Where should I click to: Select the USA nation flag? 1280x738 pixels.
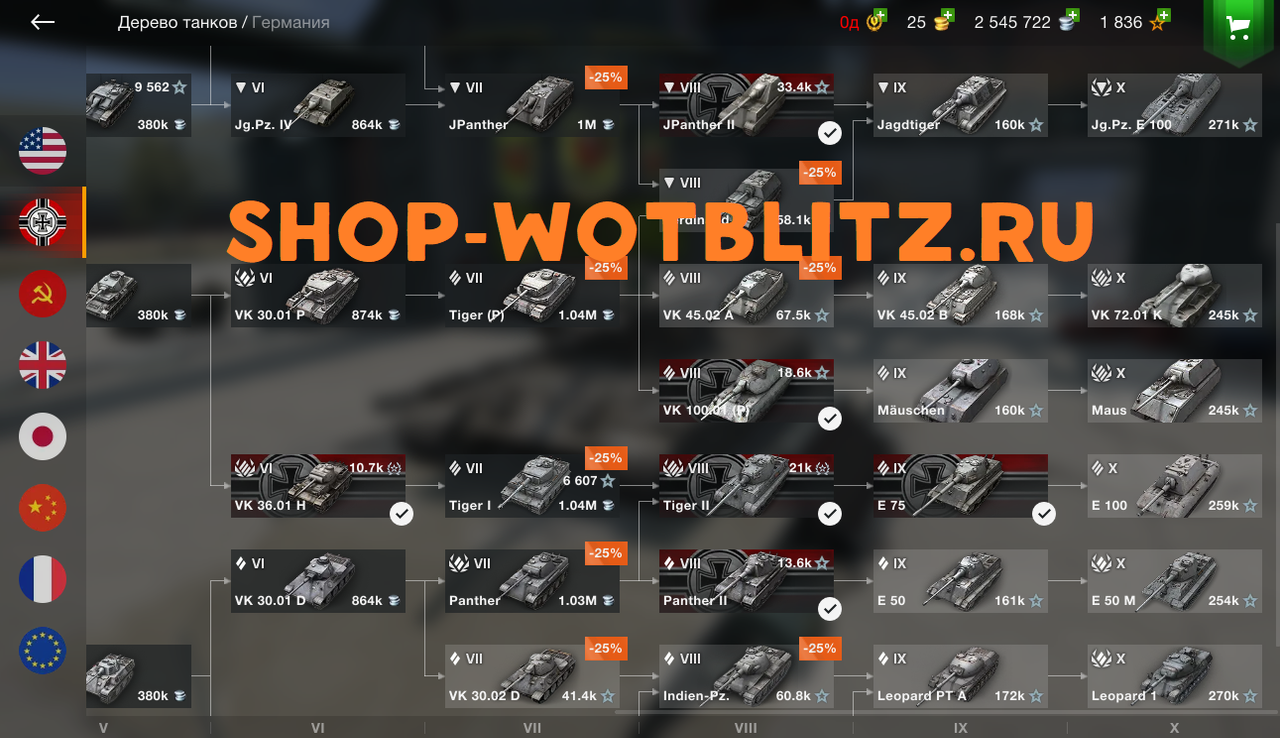tap(43, 151)
